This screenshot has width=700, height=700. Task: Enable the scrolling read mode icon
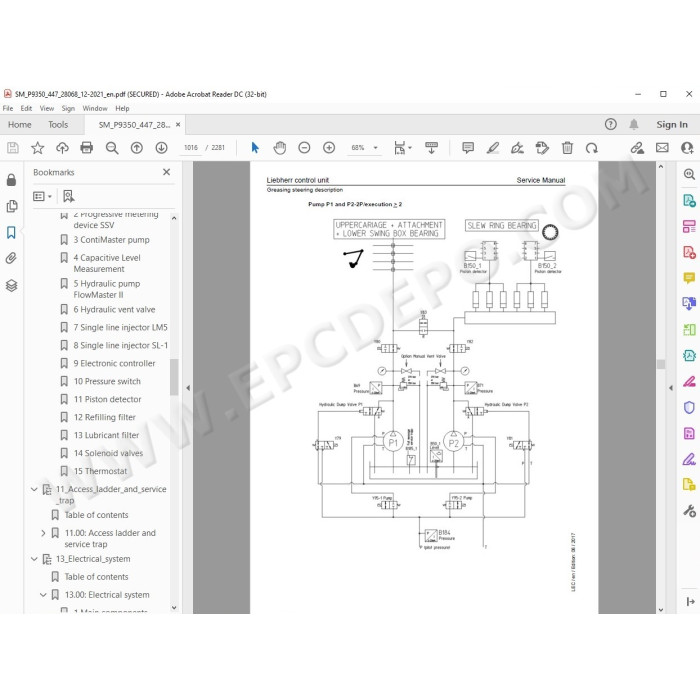tap(431, 148)
